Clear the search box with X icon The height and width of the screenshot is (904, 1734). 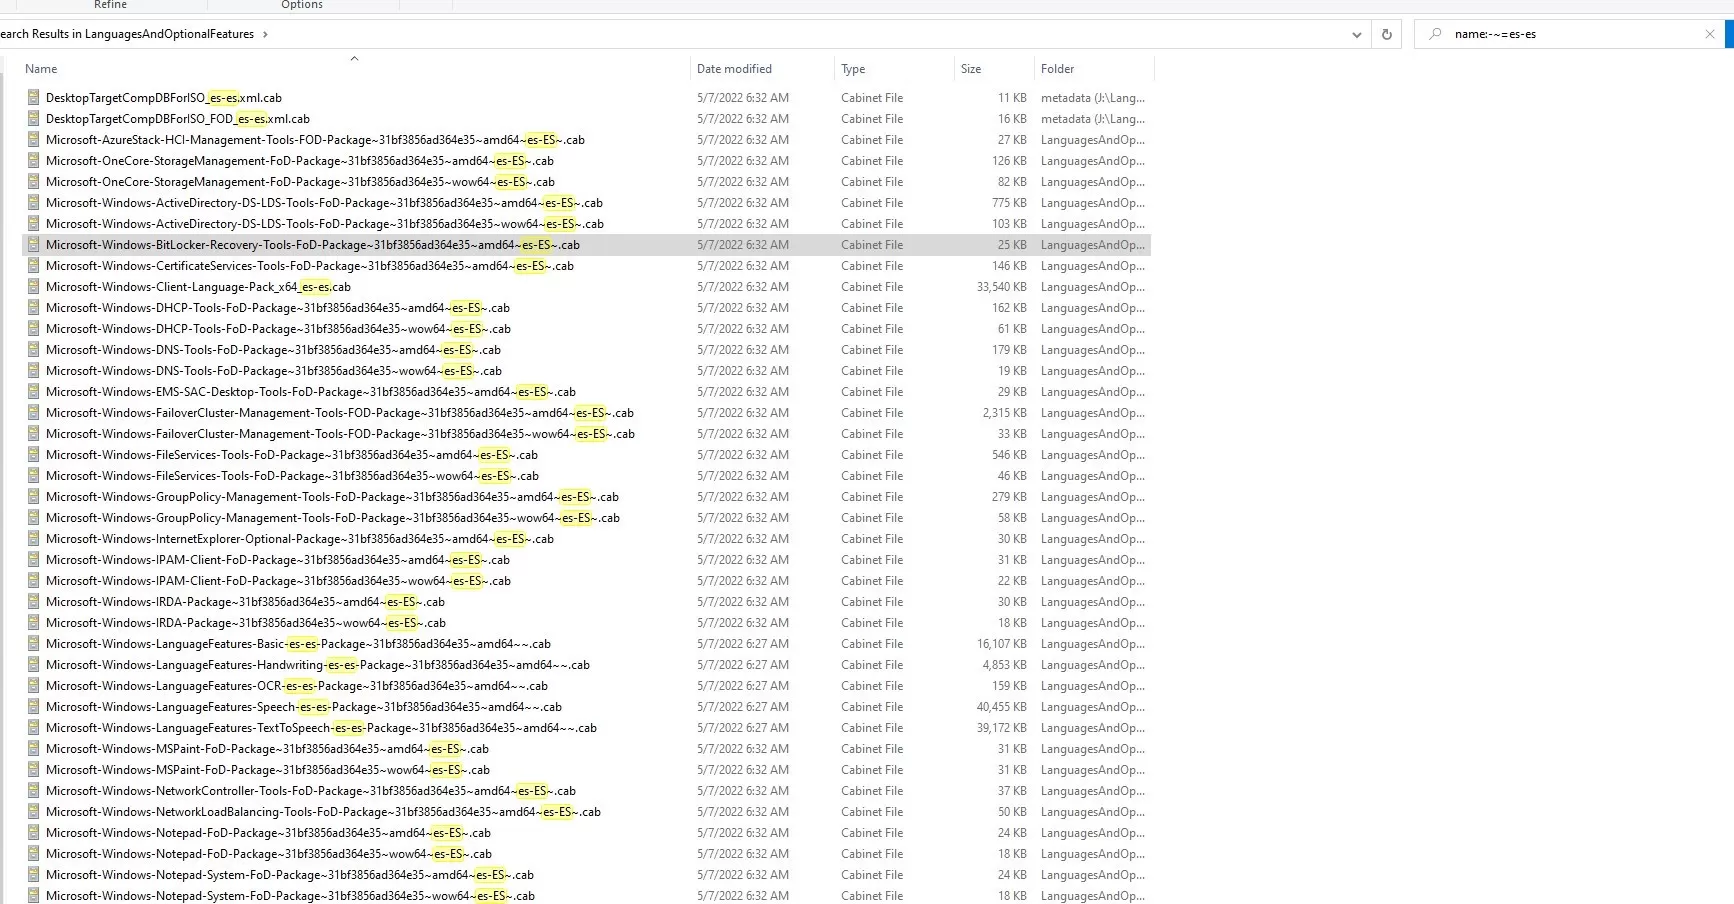pos(1709,34)
